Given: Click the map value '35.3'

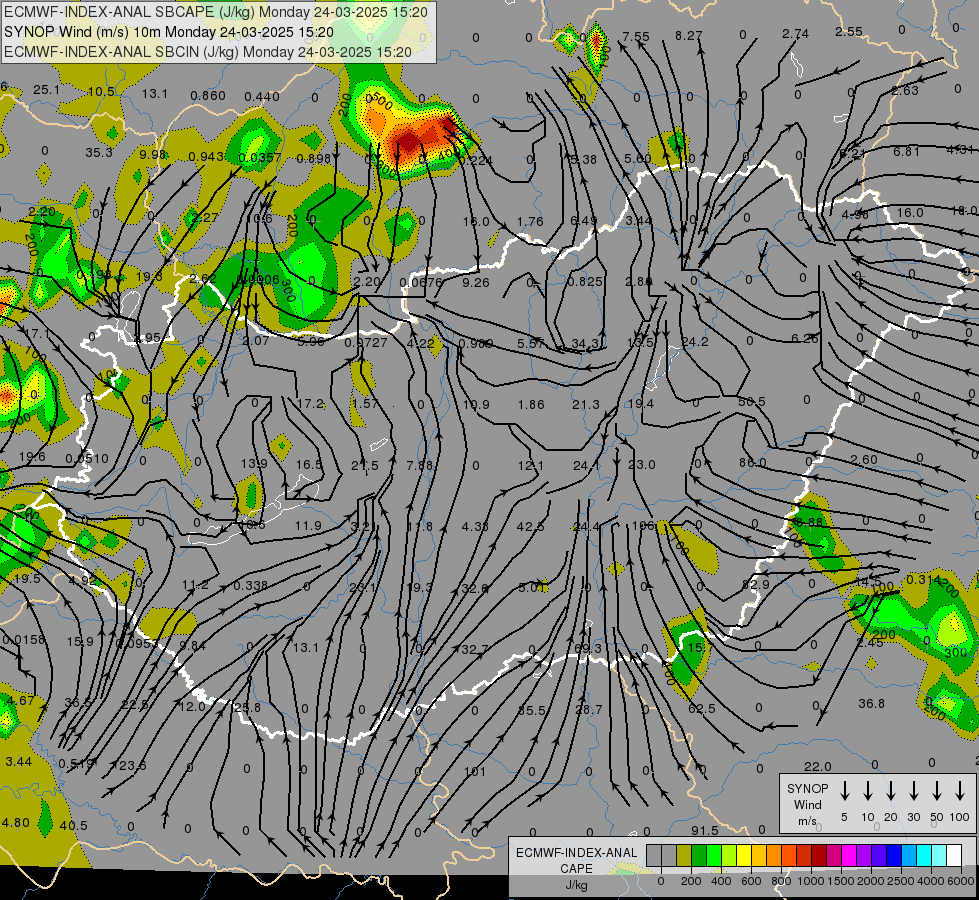Looking at the screenshot, I should [x=99, y=152].
